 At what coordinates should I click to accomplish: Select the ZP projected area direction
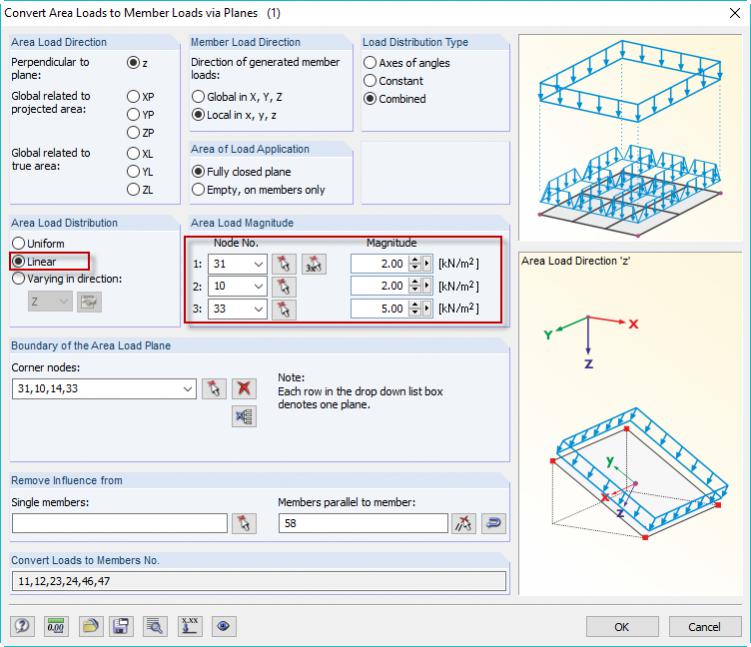tap(133, 133)
